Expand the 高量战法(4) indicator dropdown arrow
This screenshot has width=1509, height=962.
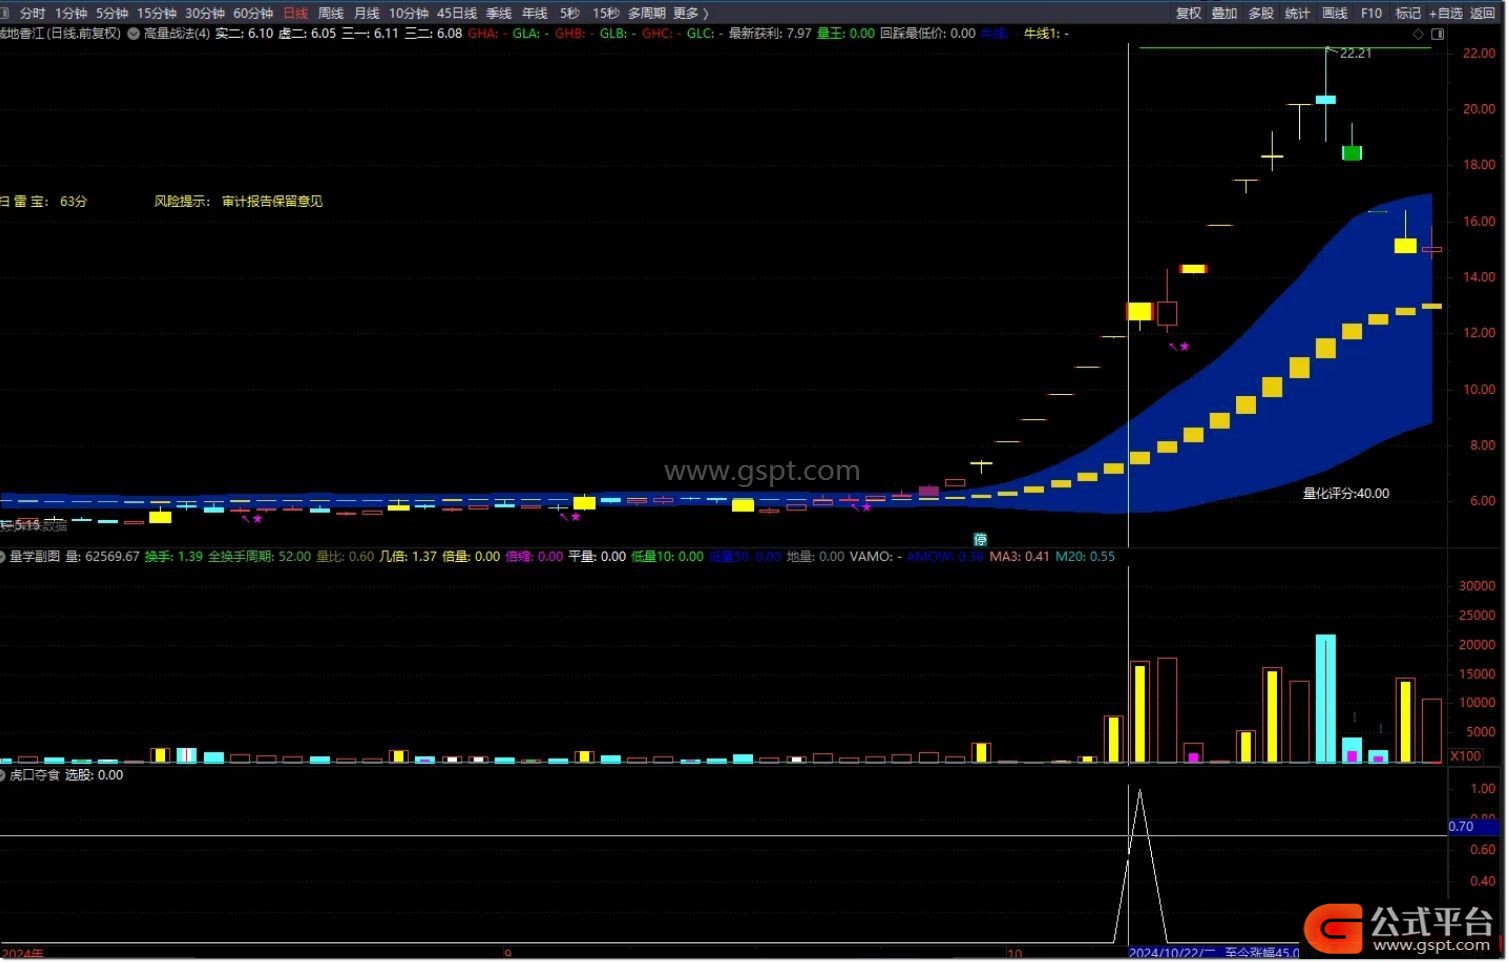coord(133,34)
